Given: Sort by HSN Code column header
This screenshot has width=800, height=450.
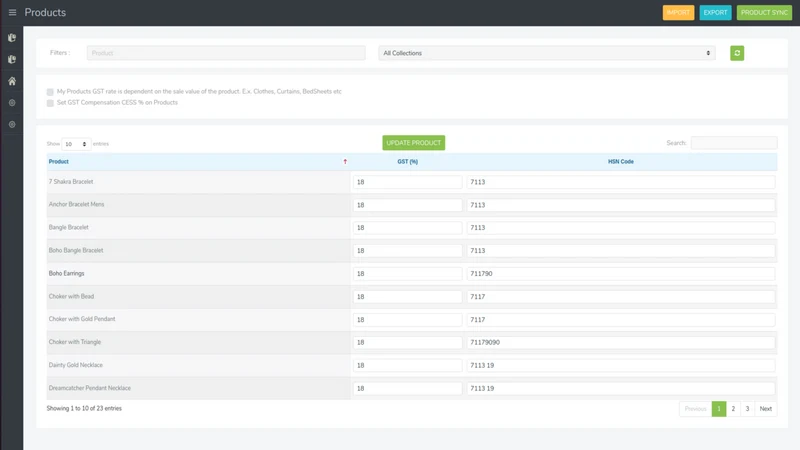Looking at the screenshot, I should [620, 162].
